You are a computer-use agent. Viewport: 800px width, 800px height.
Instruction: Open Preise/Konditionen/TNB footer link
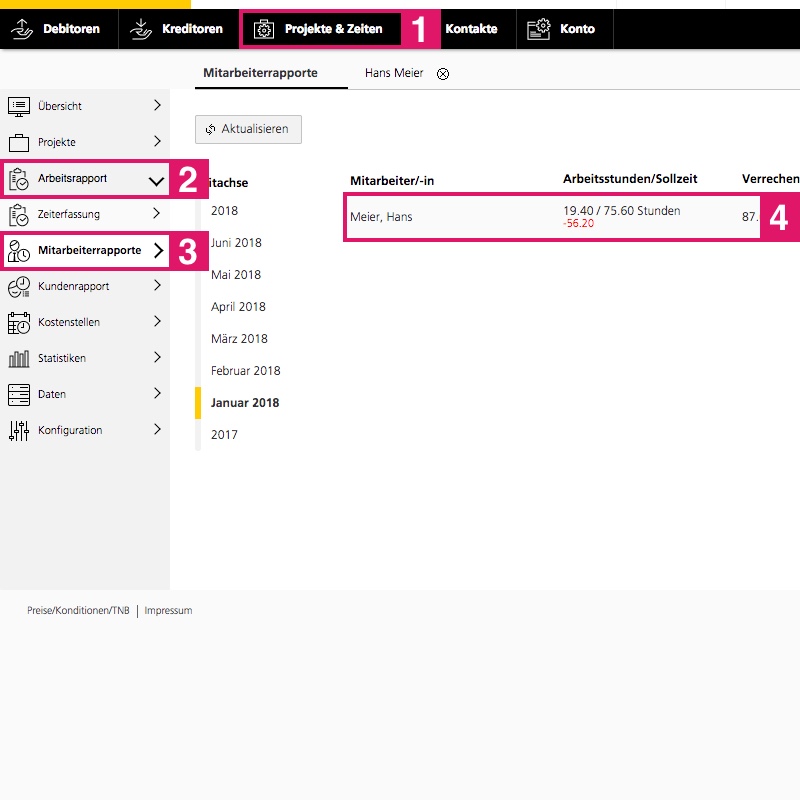pyautogui.click(x=78, y=610)
